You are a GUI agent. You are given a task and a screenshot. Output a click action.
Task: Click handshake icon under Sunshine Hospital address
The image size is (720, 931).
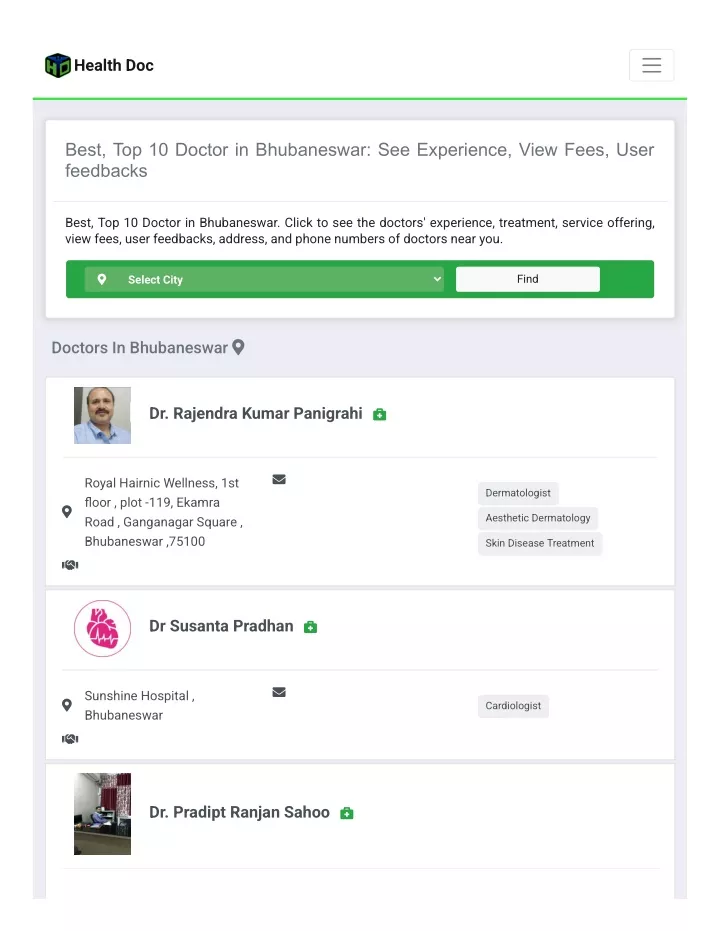[70, 739]
